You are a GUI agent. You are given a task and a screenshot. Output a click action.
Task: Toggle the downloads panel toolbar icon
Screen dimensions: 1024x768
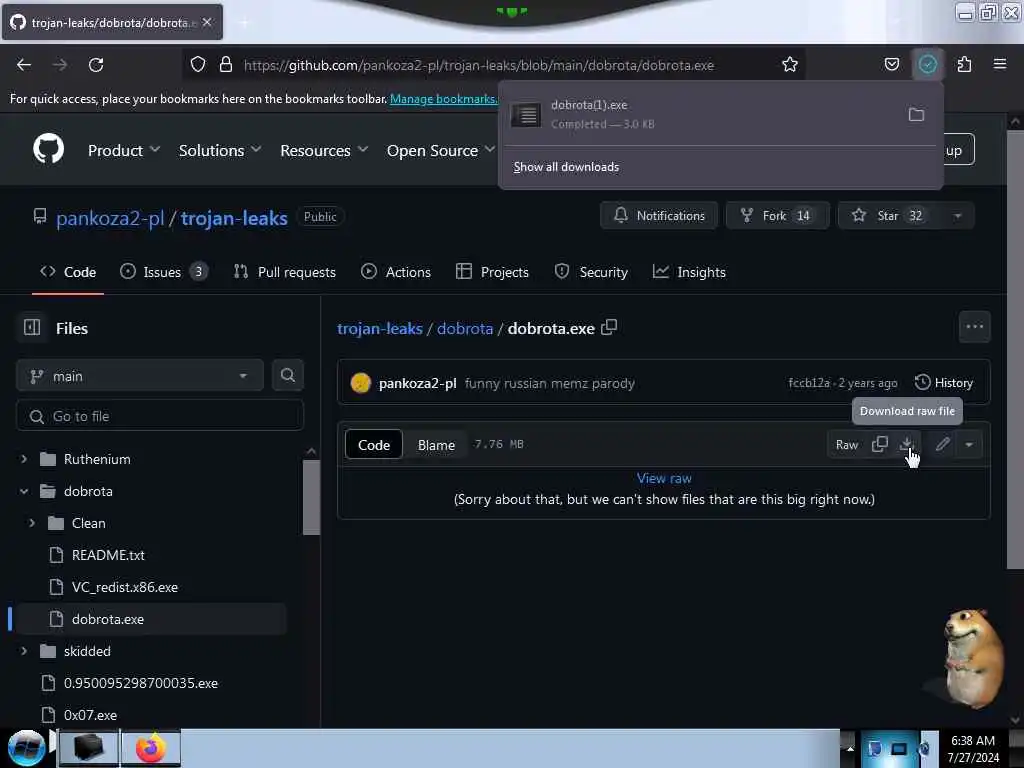[927, 64]
